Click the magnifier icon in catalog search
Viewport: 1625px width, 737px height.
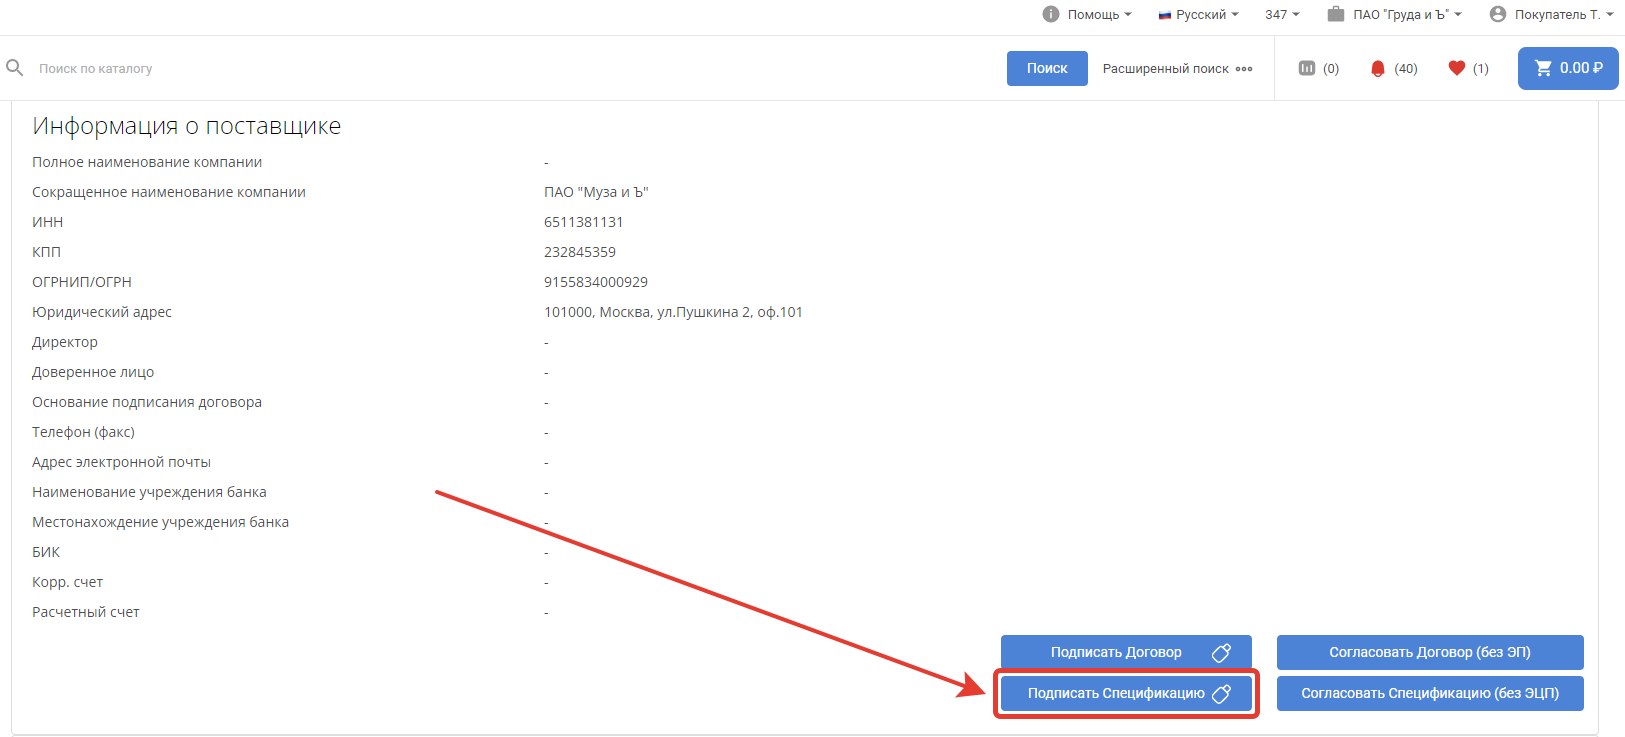click(x=15, y=68)
